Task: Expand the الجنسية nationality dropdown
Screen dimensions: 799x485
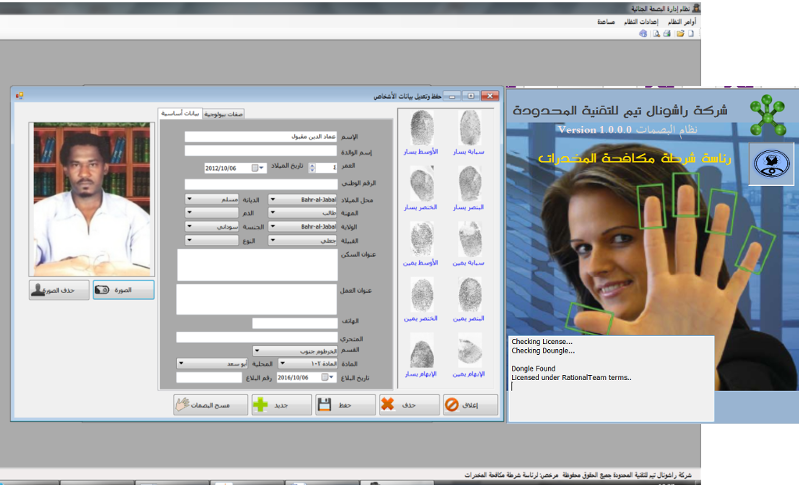Action: [191, 226]
